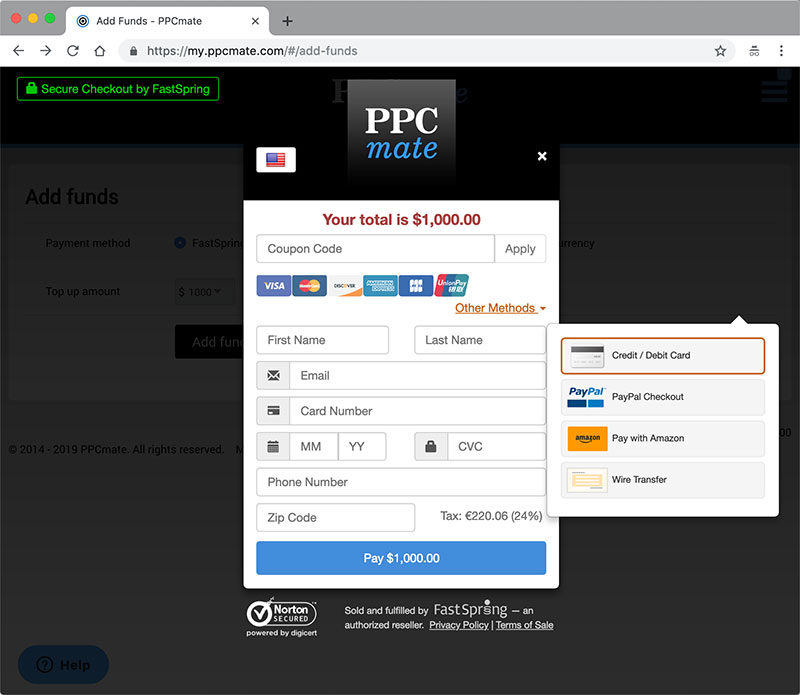The width and height of the screenshot is (800, 695).
Task: Open the top up amount dropdown
Action: pyautogui.click(x=204, y=292)
